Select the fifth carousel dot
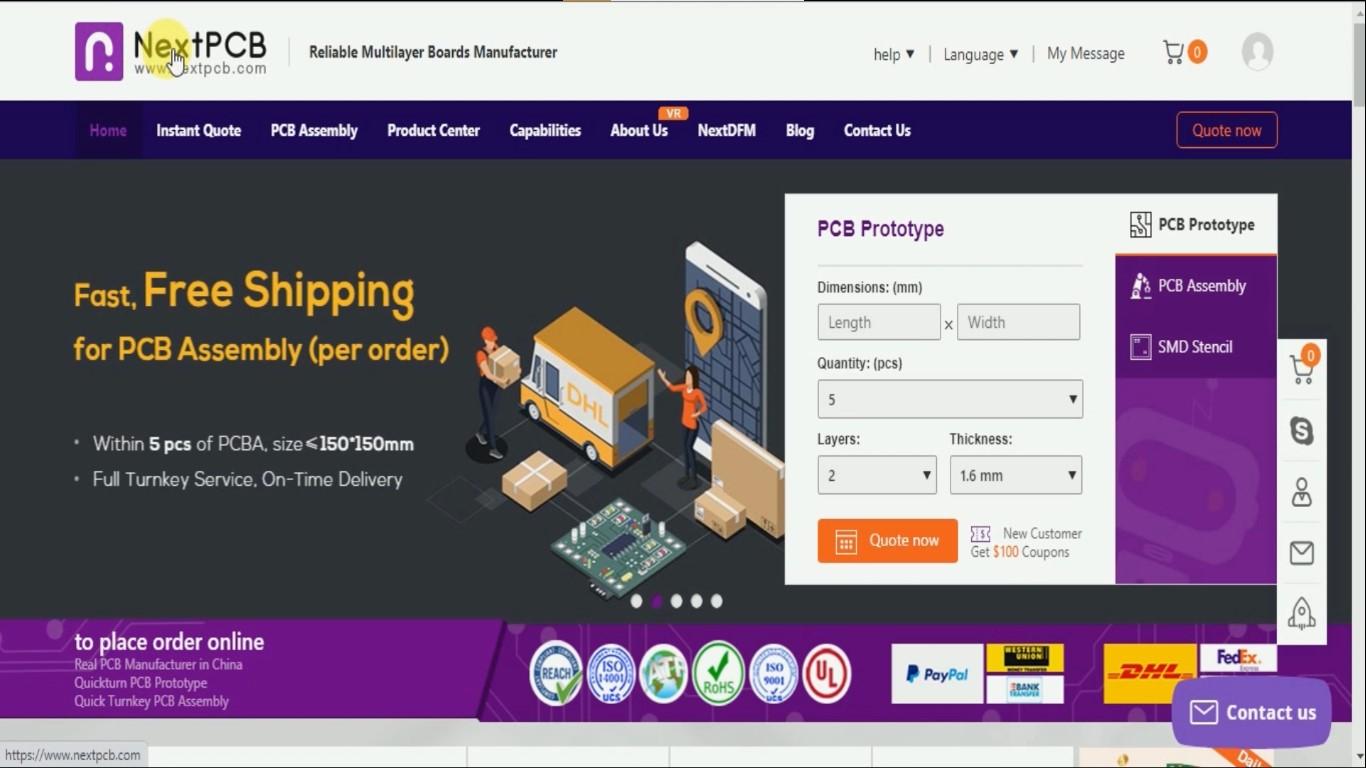 coord(716,601)
